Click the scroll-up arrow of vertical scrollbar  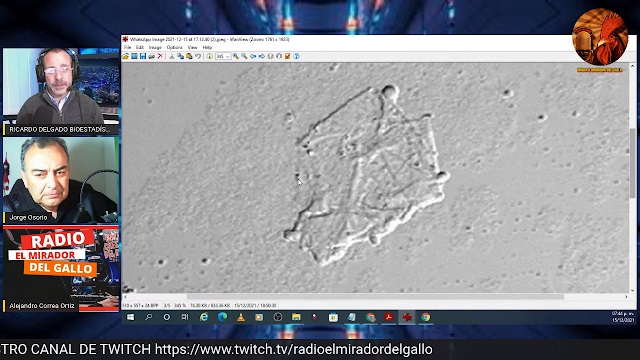pyautogui.click(x=632, y=66)
